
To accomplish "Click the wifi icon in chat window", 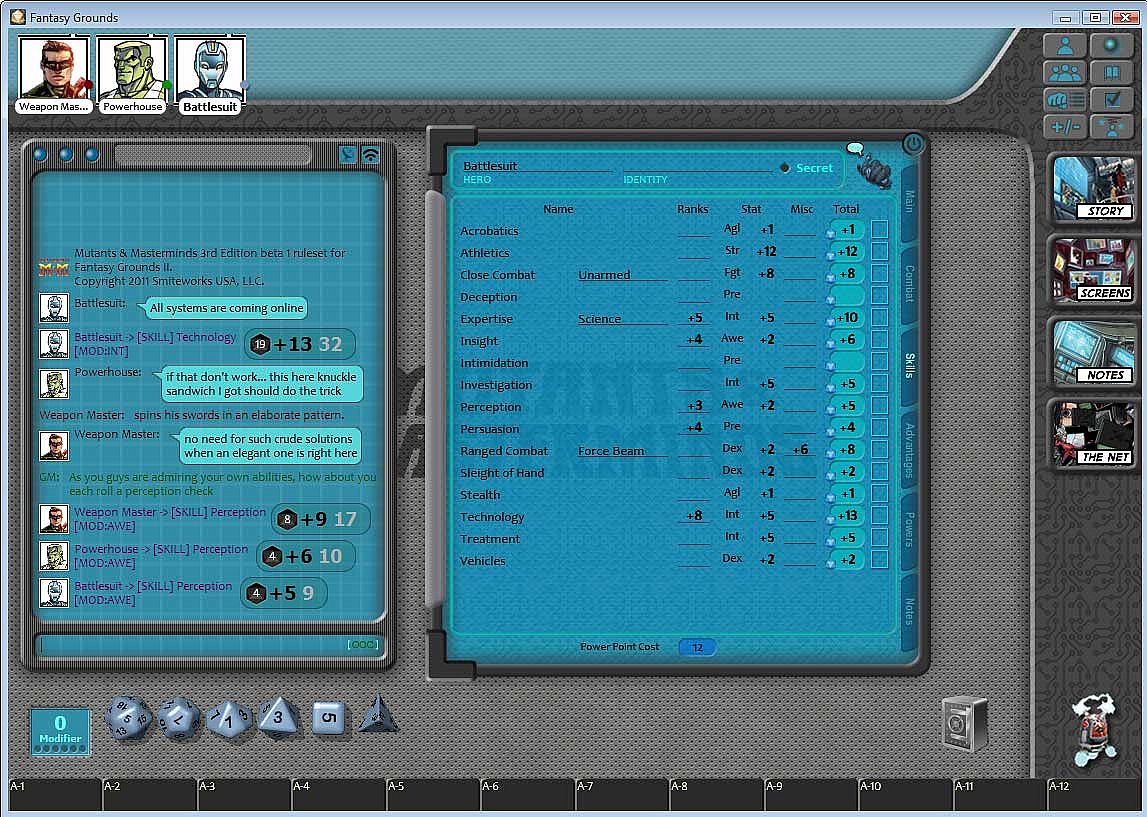I will 371,155.
